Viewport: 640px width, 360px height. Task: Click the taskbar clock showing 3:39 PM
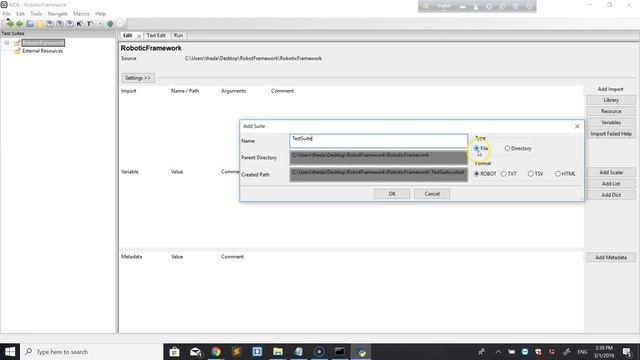(x=604, y=351)
